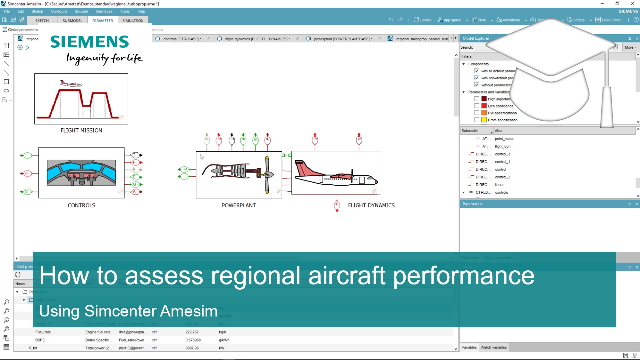Viewport: 640px width, 360px height.
Task: Click the Open file toolbar icon
Action: [x=13, y=20]
